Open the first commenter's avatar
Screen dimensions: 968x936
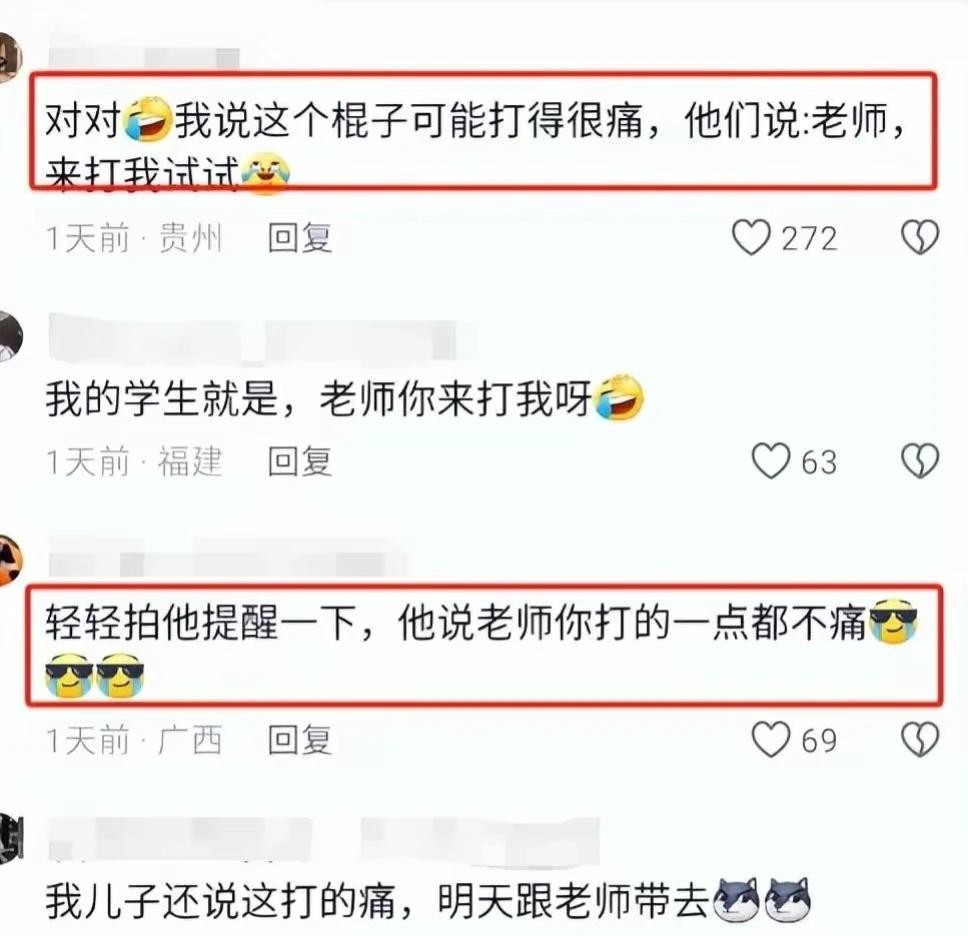click(10, 57)
